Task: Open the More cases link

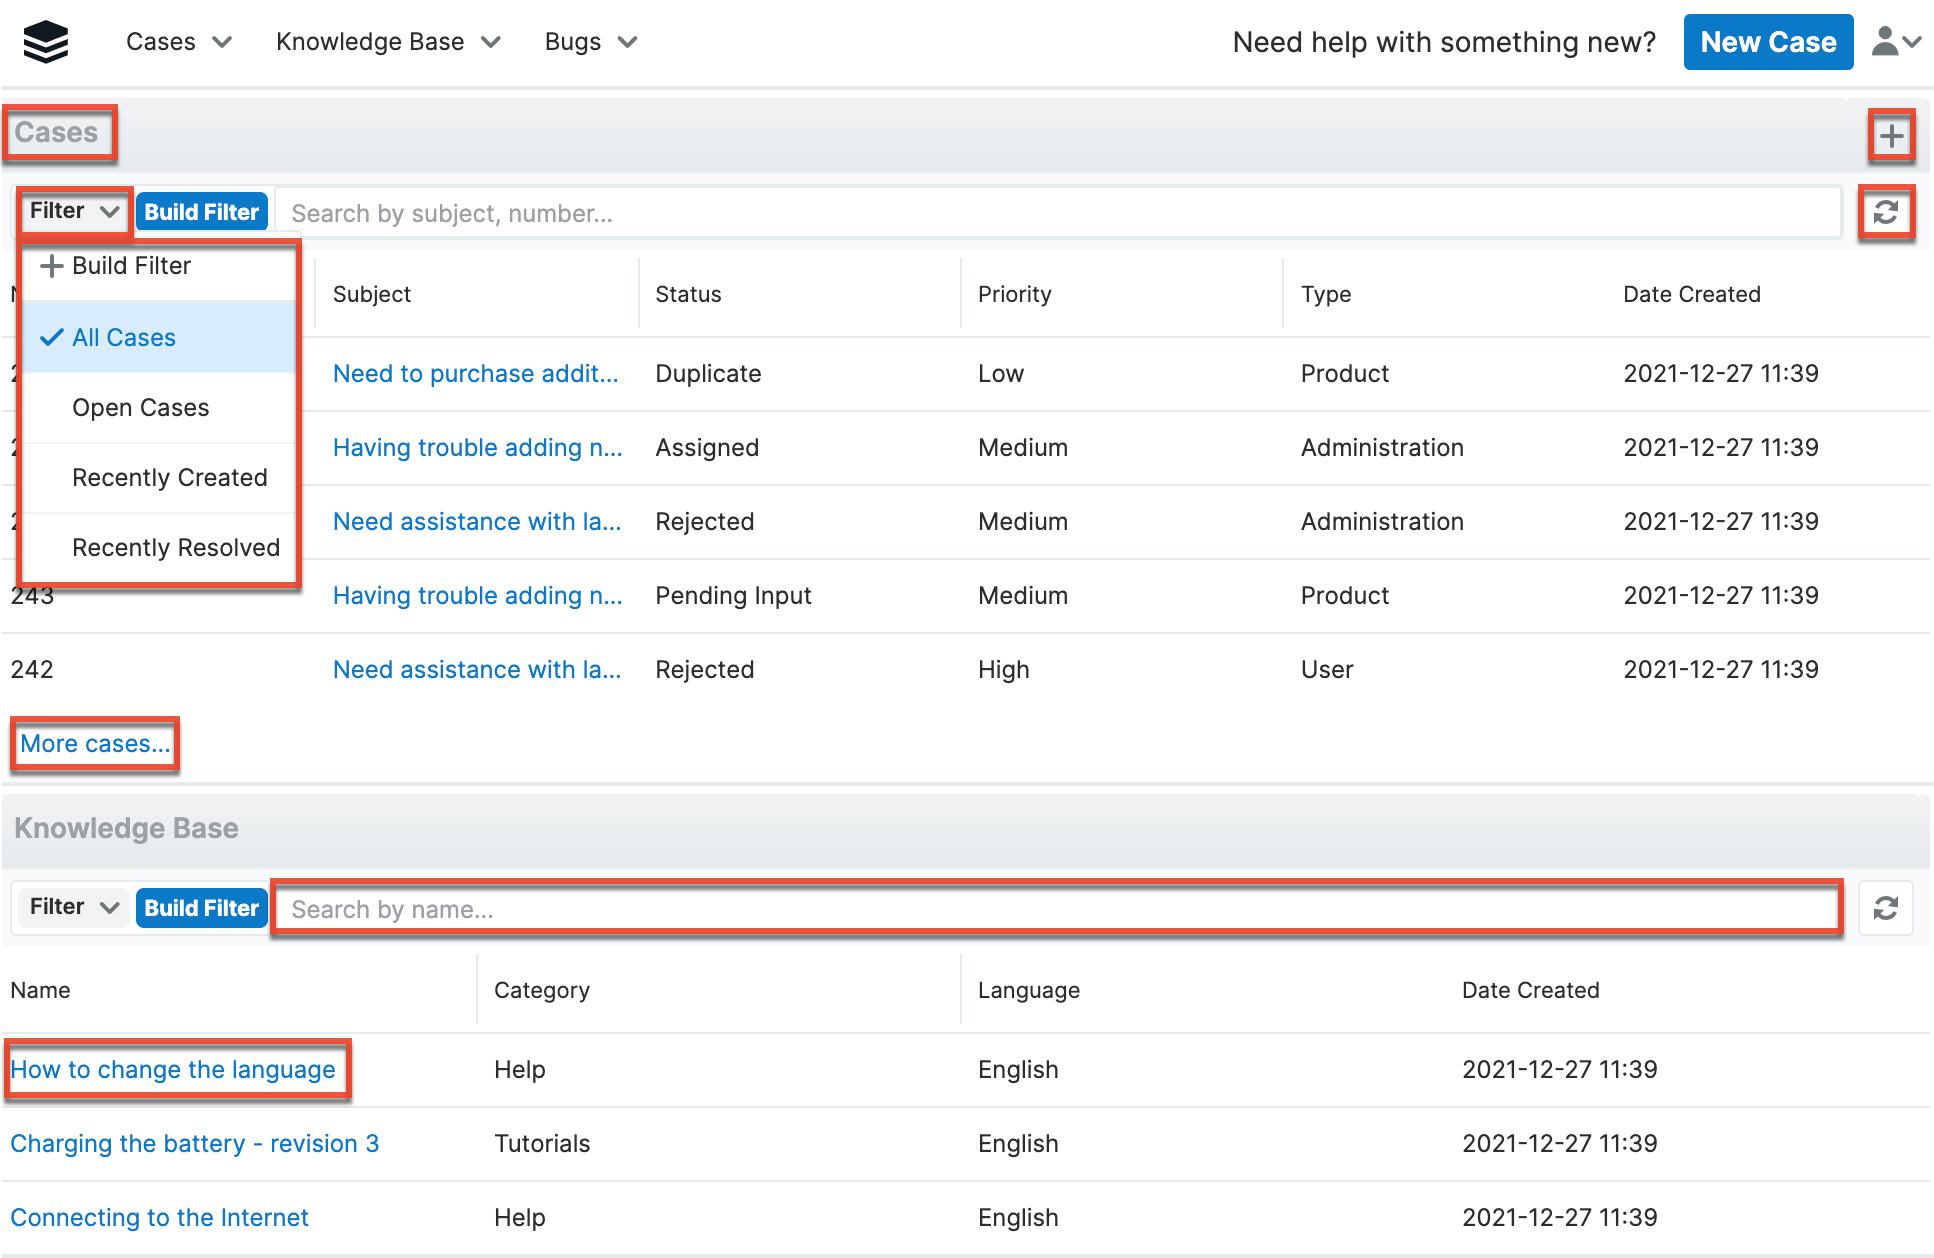Action: point(95,744)
